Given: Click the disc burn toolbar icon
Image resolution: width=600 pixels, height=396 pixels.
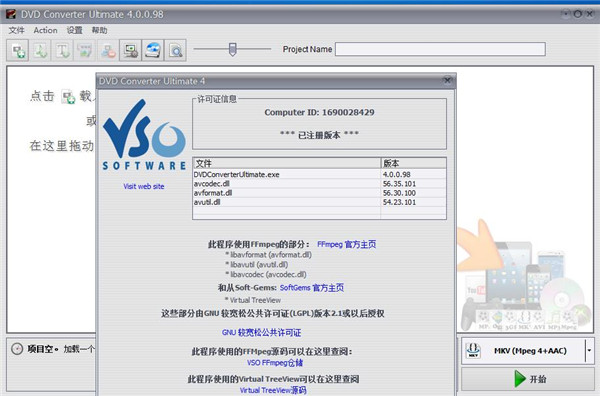Looking at the screenshot, I should click(153, 51).
